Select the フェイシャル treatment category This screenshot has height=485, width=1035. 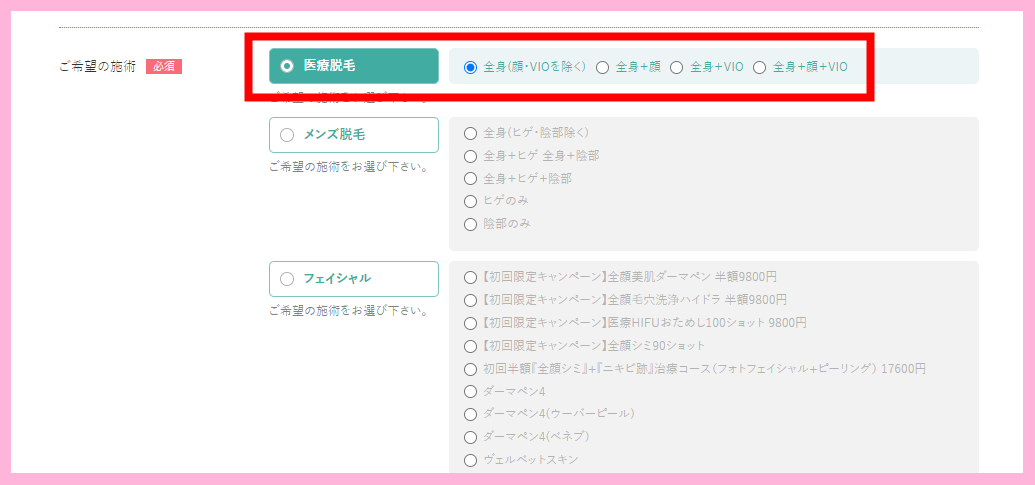click(x=354, y=279)
